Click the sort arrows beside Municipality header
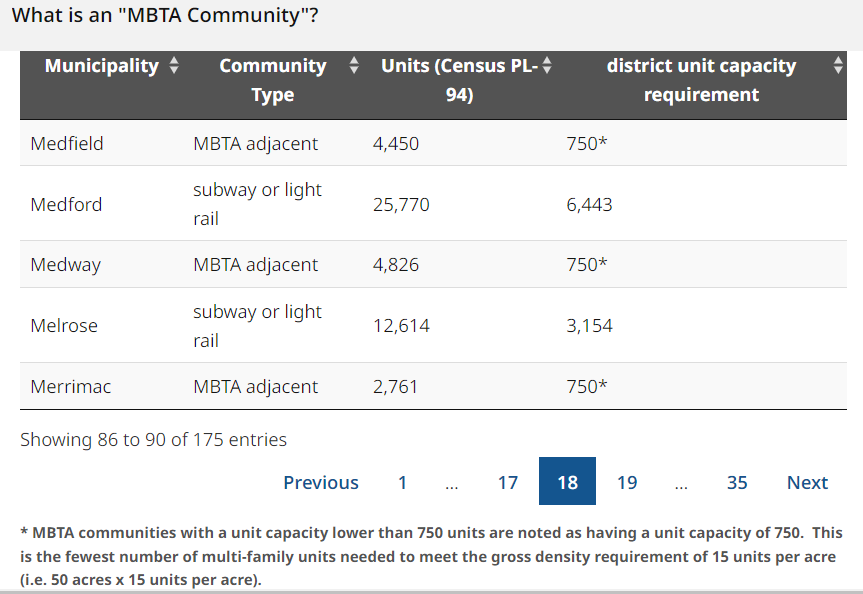Viewport: 863px width, 594px height. click(174, 66)
